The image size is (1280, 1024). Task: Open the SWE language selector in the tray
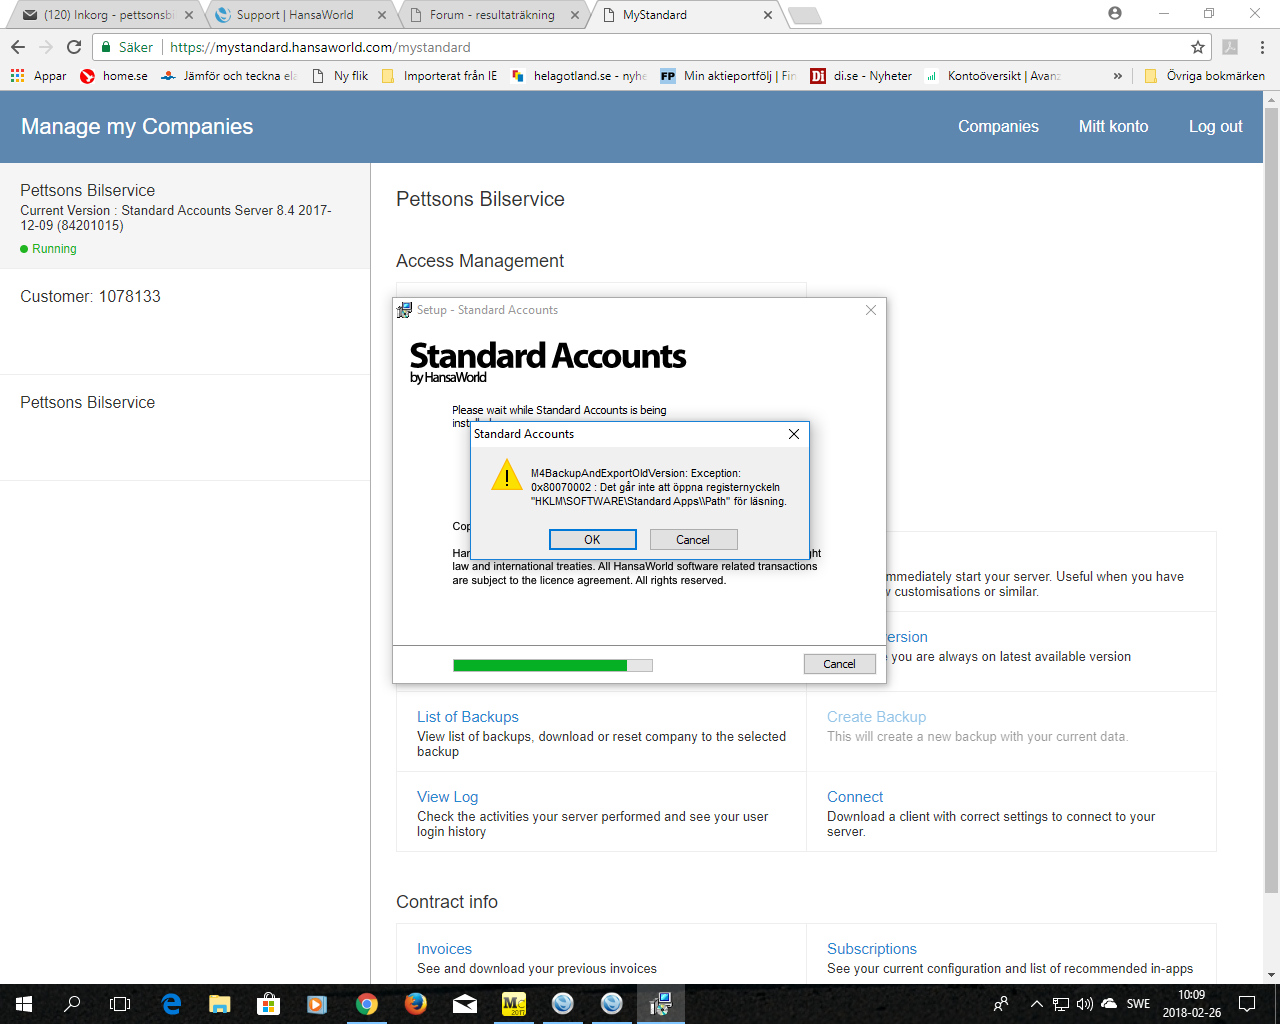(1138, 1004)
